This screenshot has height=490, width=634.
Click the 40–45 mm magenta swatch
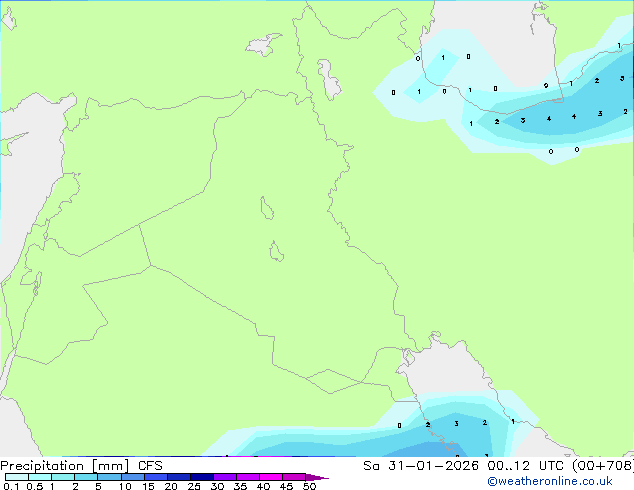271,477
